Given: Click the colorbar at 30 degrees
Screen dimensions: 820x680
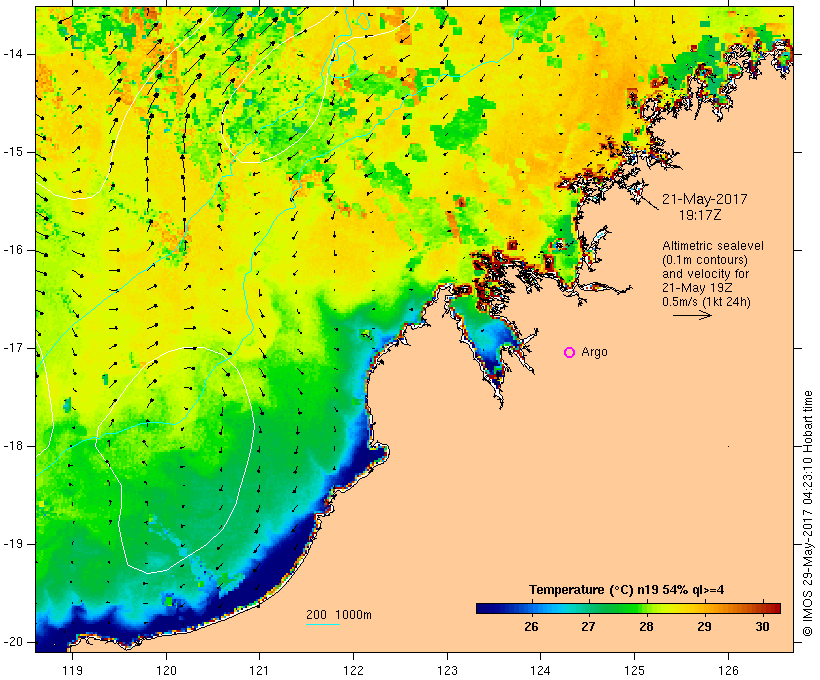Looking at the screenshot, I should pyautogui.click(x=762, y=608).
